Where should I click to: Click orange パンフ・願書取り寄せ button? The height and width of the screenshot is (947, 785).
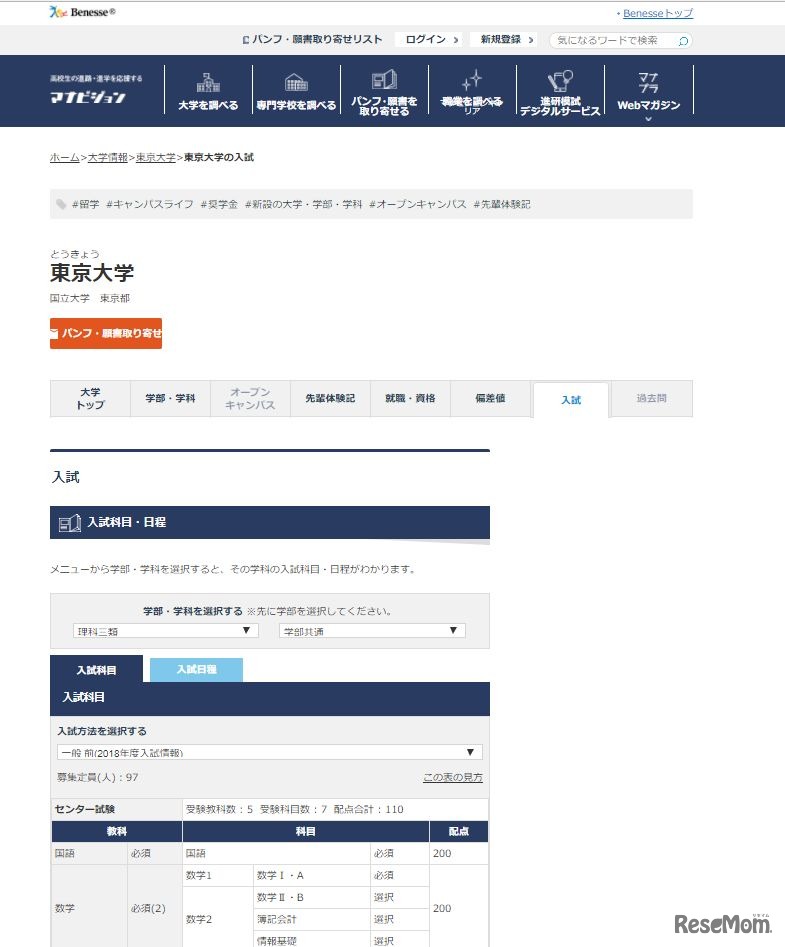(x=106, y=333)
